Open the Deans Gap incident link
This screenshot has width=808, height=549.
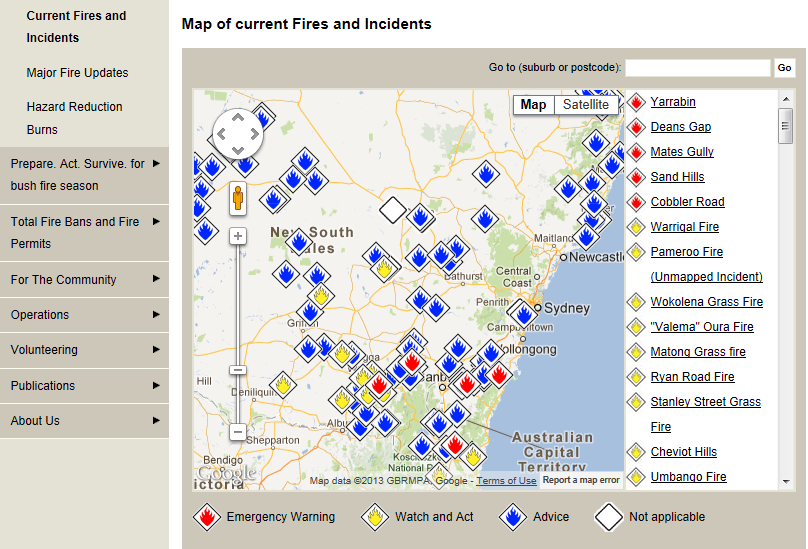click(681, 127)
